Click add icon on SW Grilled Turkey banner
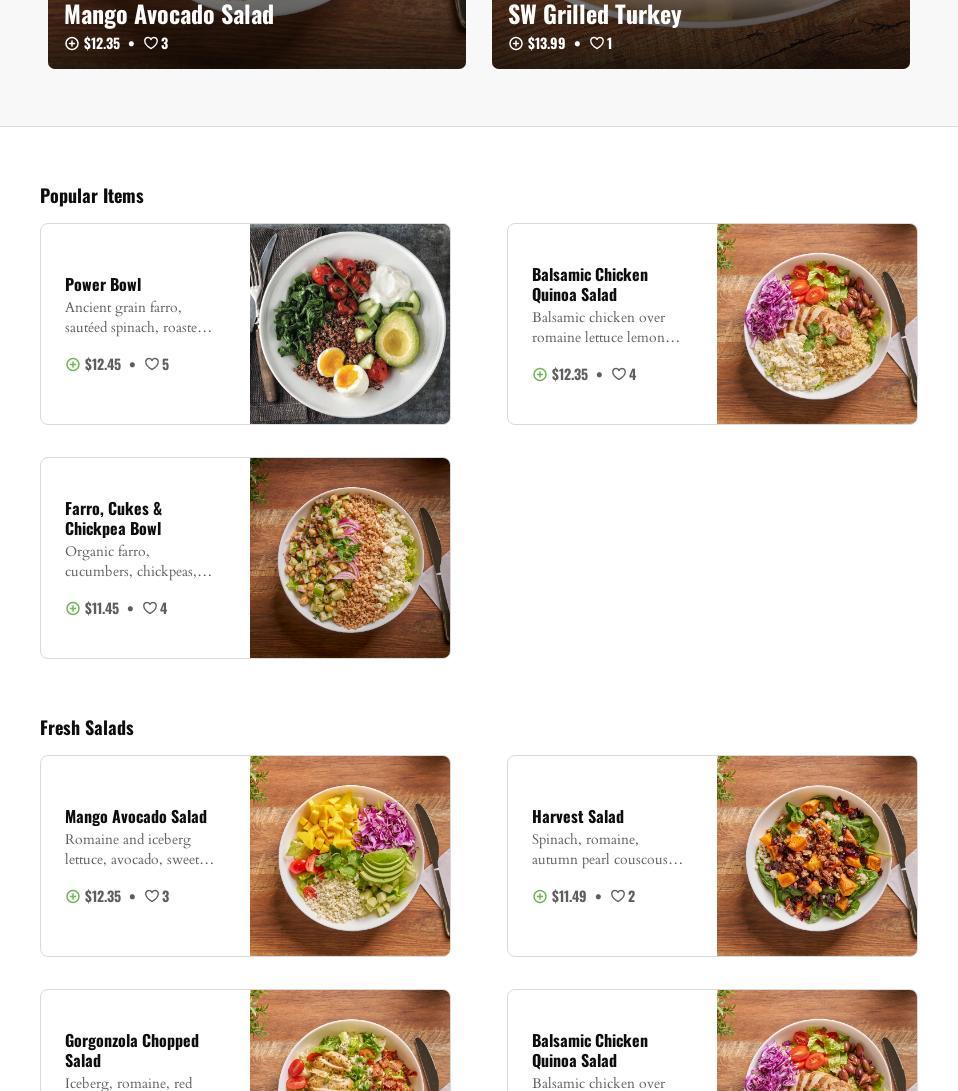 [516, 44]
